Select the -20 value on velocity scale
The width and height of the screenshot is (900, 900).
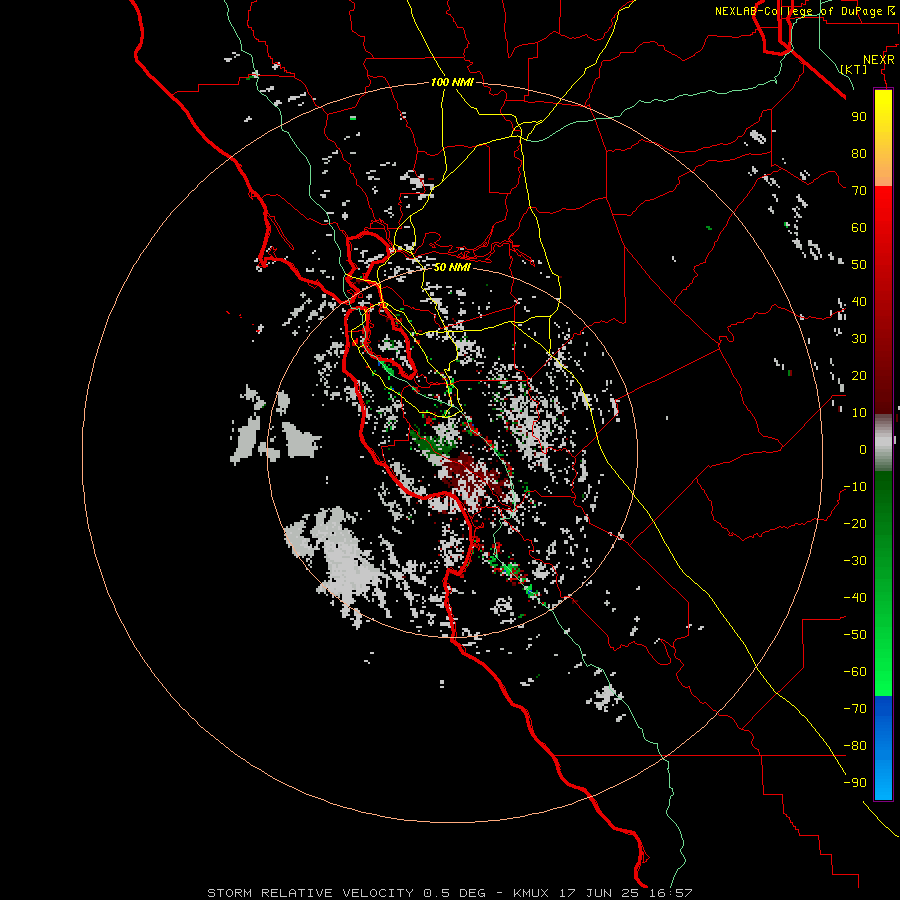855,524
